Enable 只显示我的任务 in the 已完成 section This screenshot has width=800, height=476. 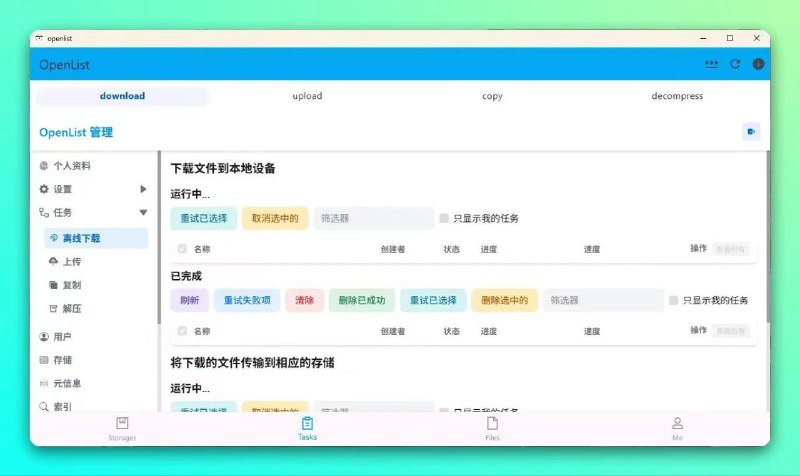coord(673,300)
